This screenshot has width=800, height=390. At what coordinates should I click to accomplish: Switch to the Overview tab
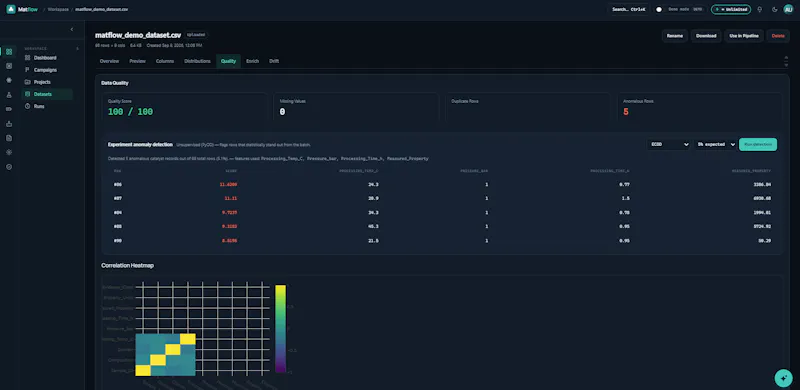coord(109,61)
